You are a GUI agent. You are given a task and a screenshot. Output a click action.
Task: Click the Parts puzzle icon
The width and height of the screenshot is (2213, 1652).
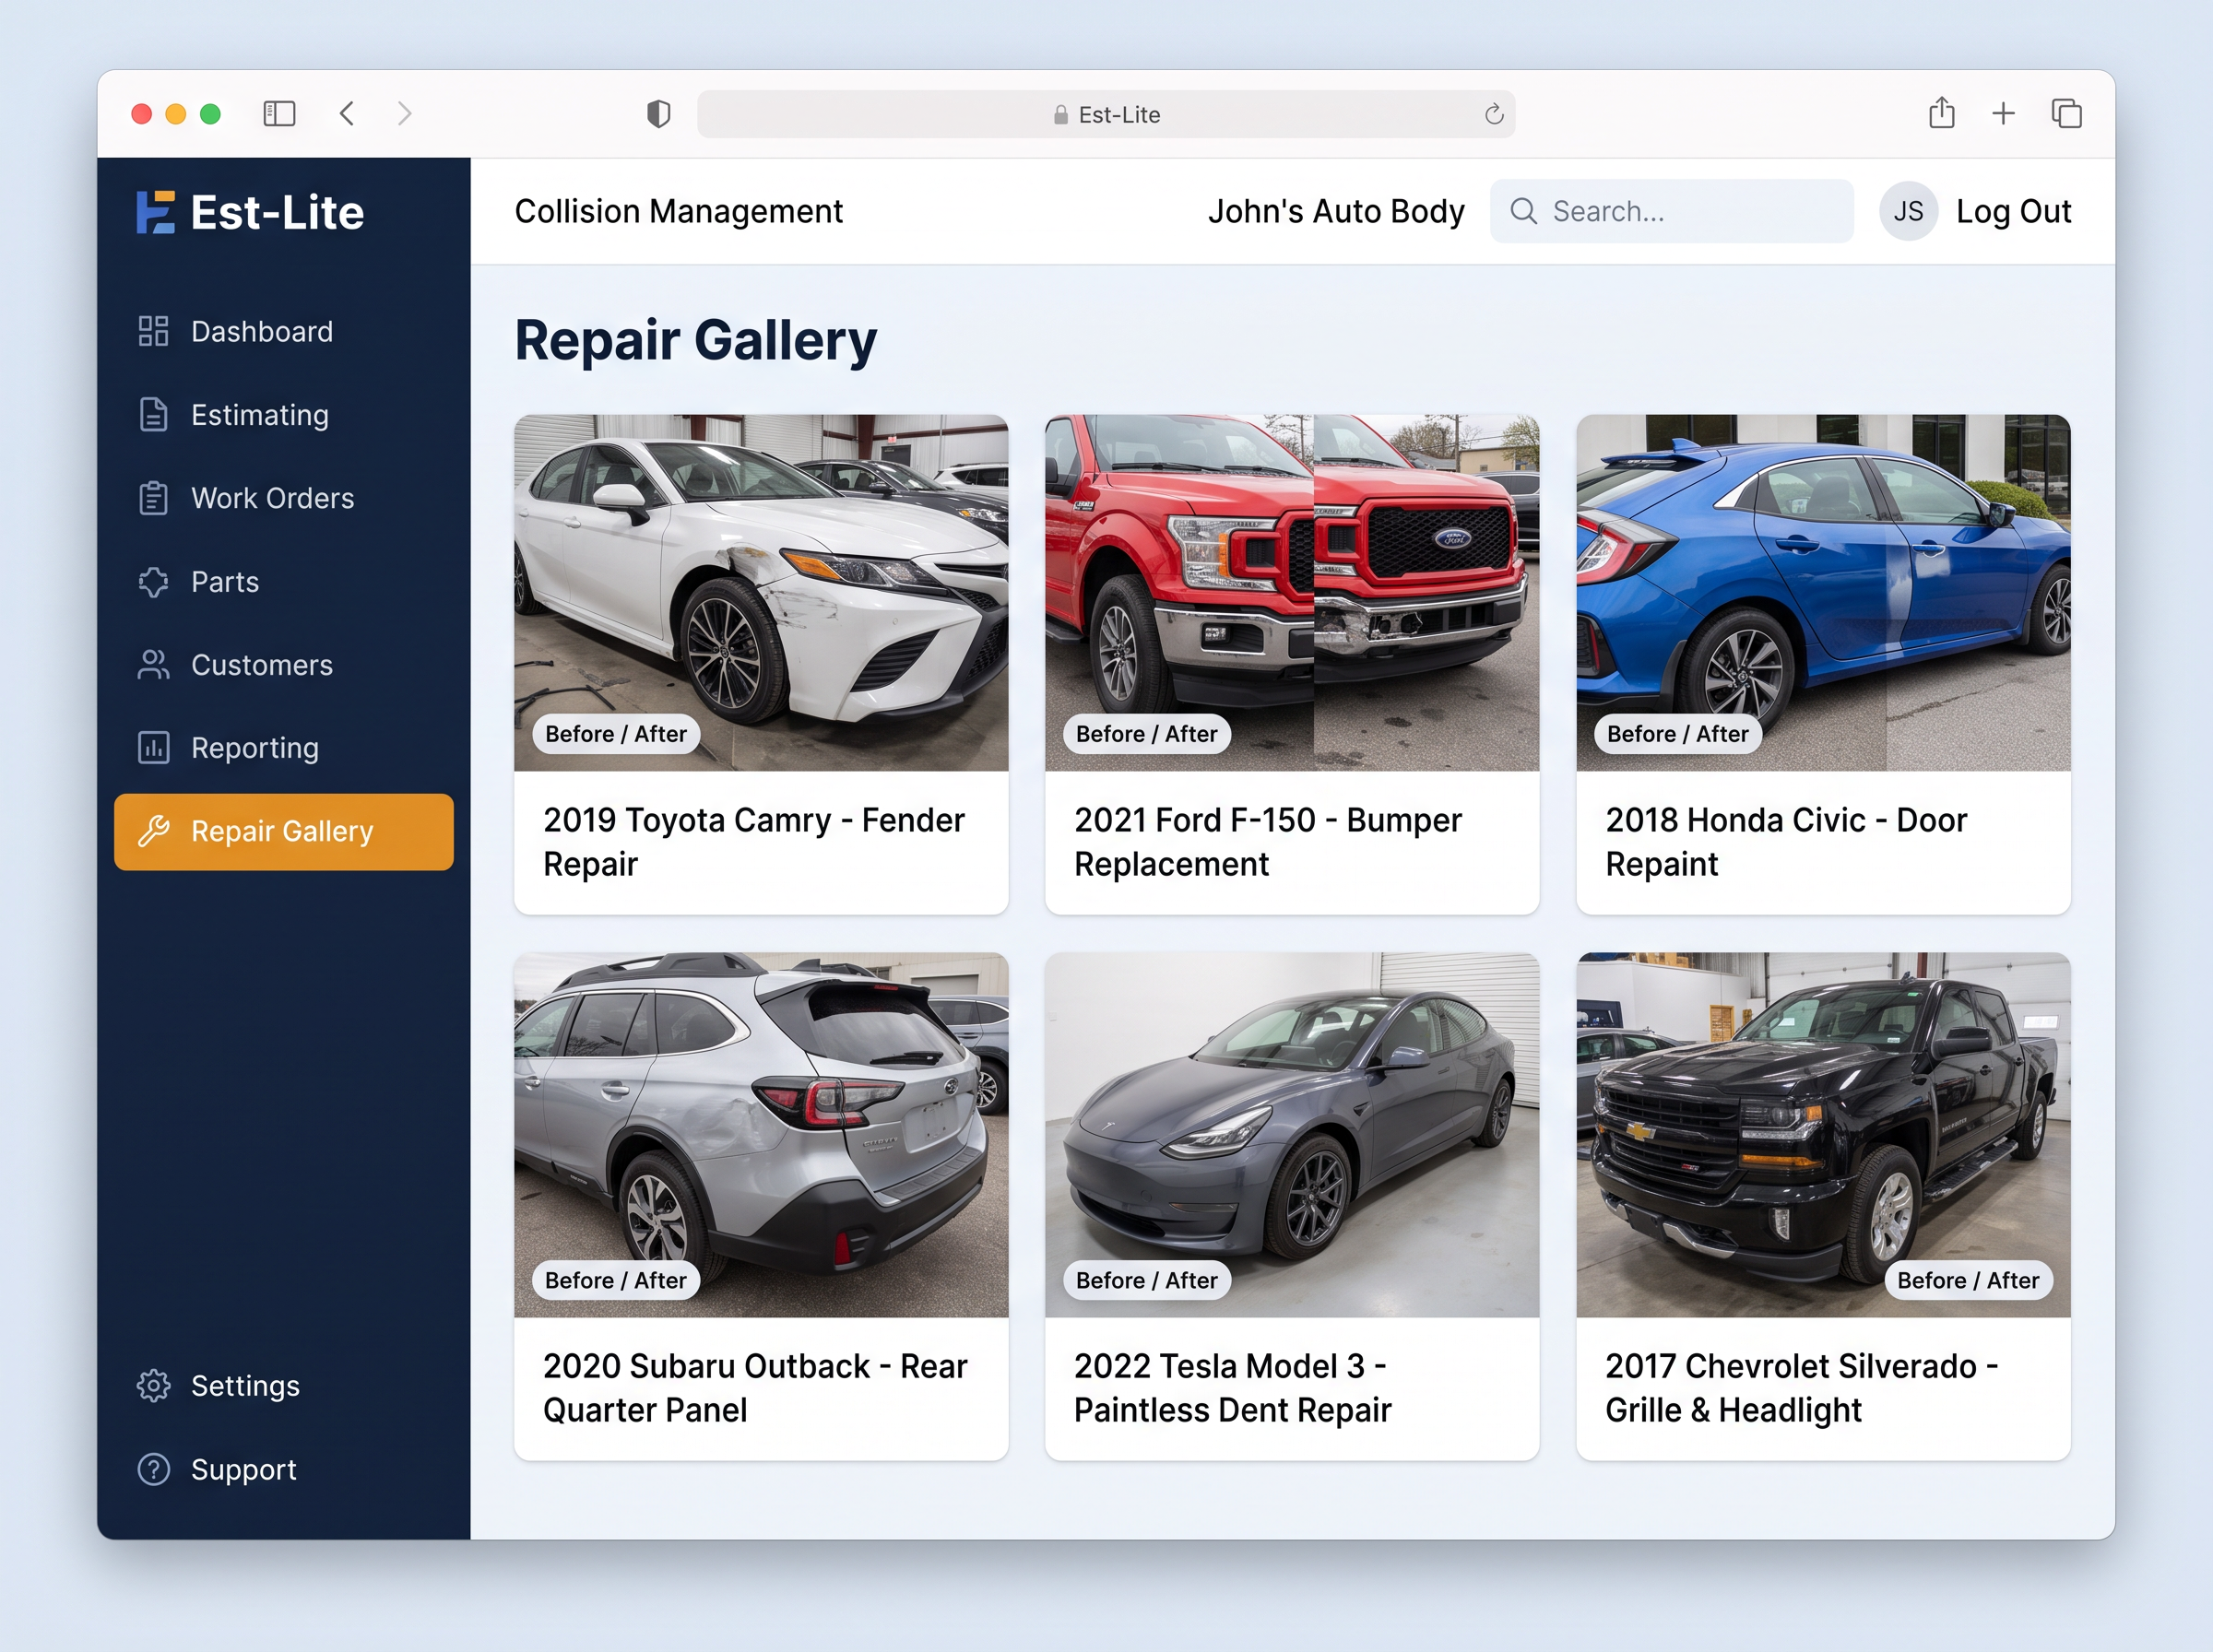pos(153,582)
